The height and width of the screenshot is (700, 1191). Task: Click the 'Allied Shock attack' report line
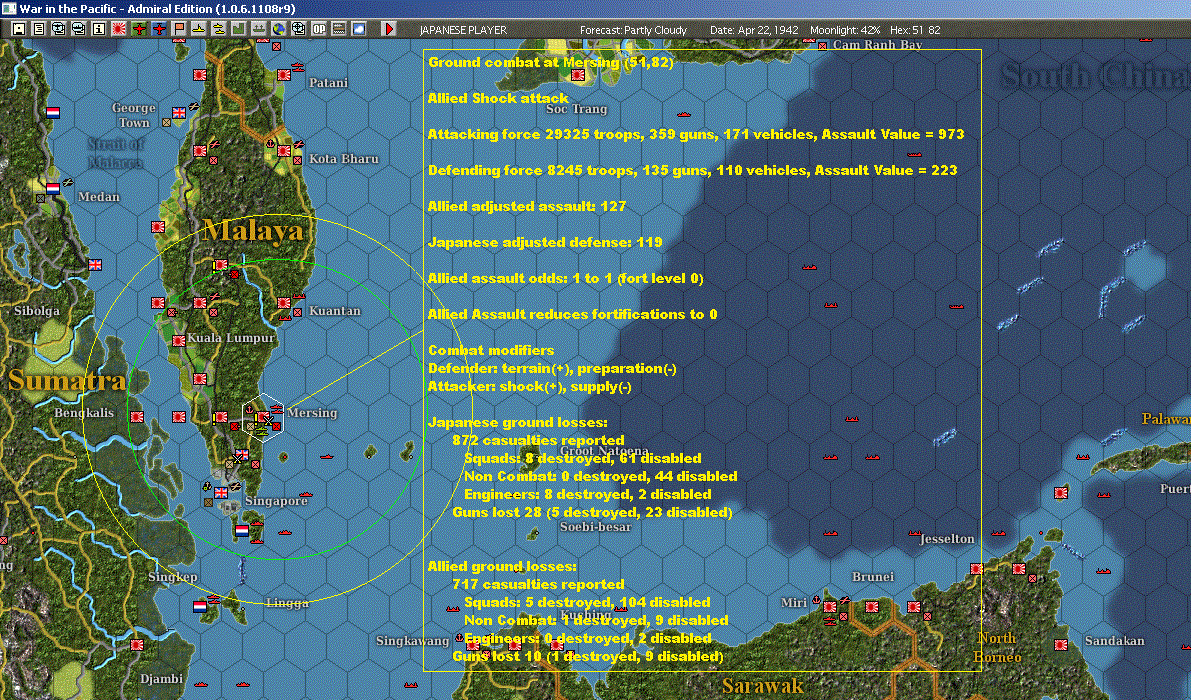click(x=498, y=98)
